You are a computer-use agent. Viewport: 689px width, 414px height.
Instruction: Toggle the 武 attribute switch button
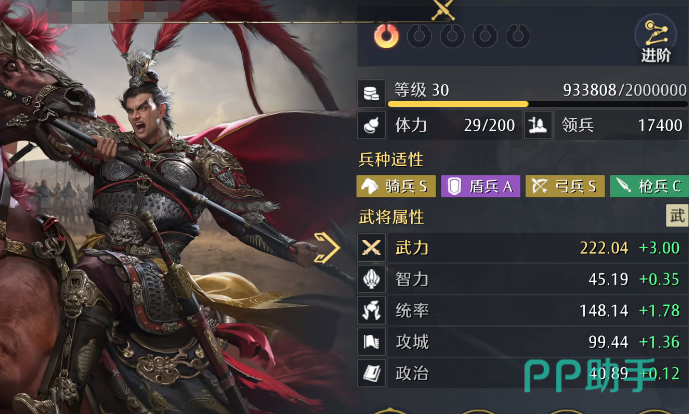677,216
